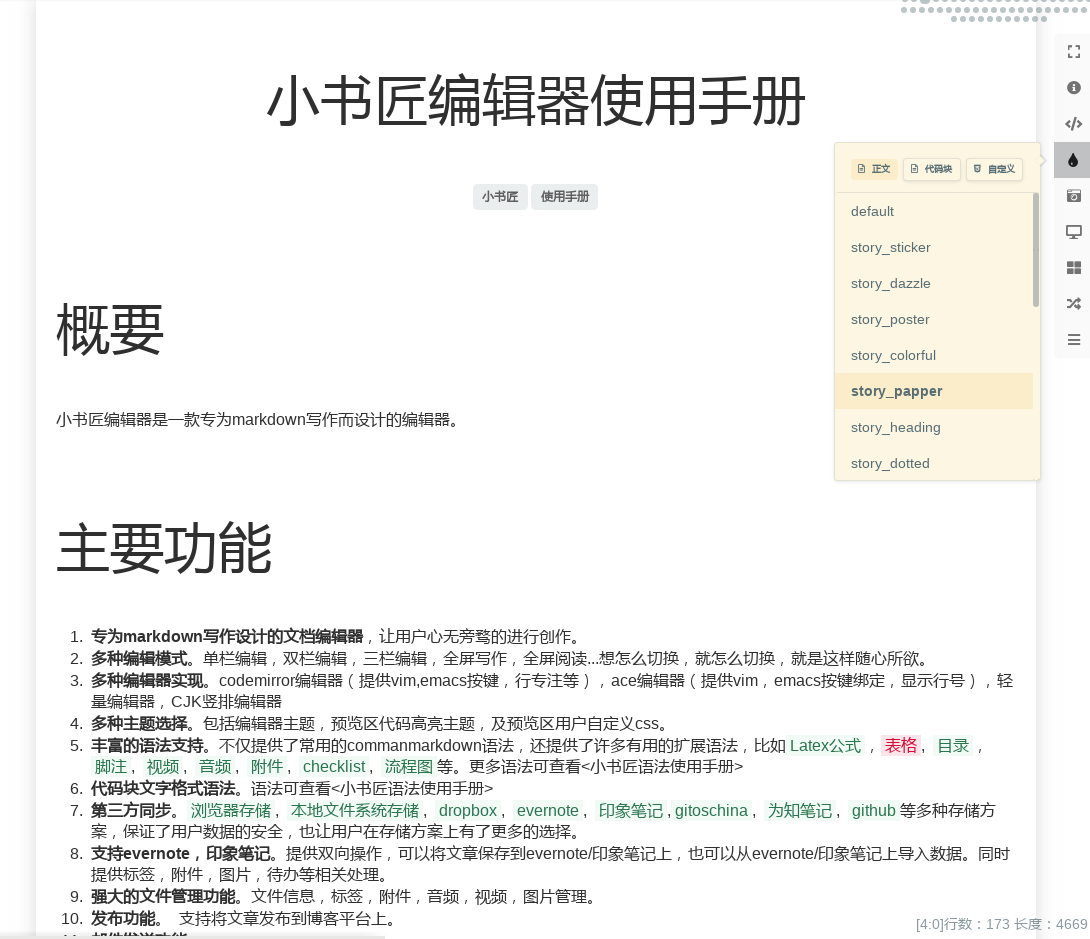
Task: Select the story_dotted theme
Action: [934, 464]
